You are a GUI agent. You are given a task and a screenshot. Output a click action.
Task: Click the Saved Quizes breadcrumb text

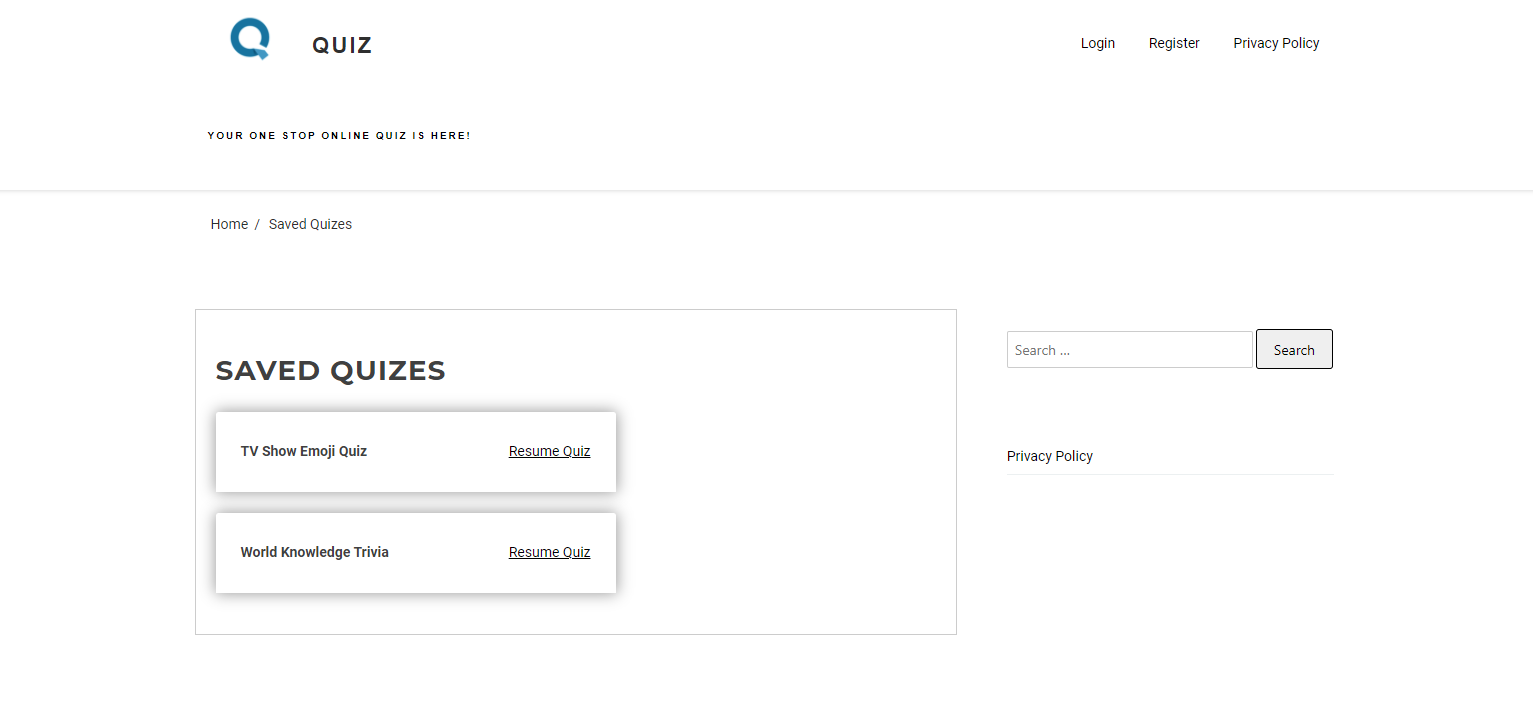point(310,224)
